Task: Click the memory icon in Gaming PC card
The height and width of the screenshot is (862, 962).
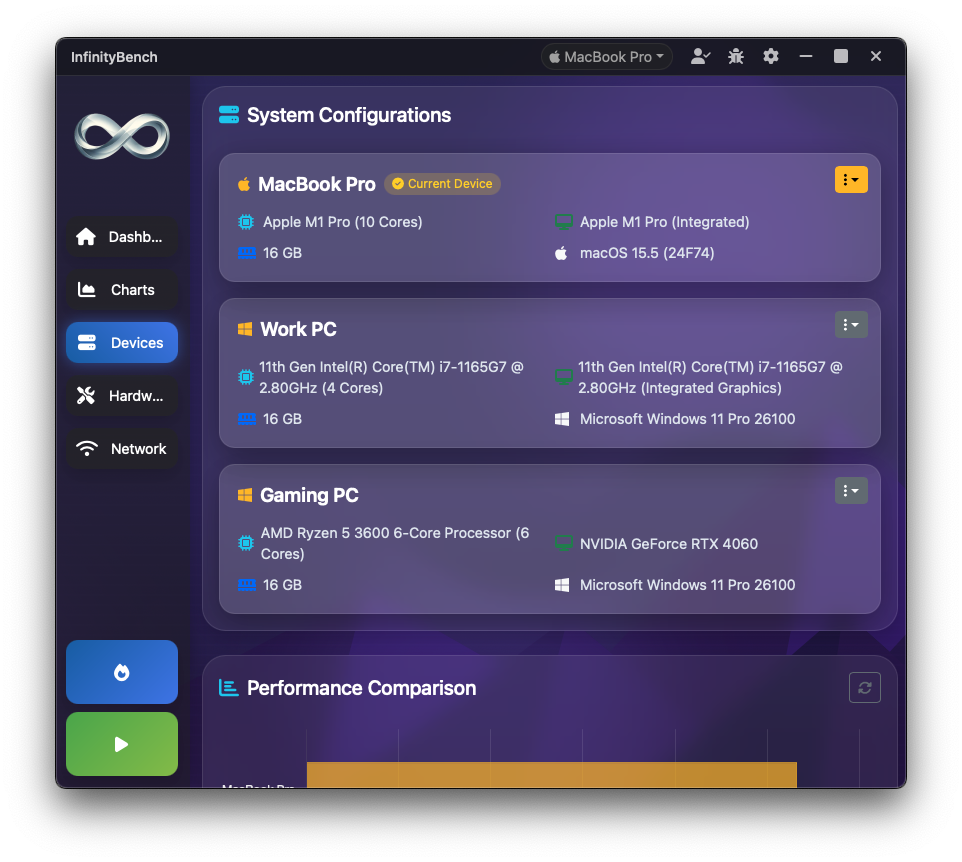Action: [x=247, y=585]
